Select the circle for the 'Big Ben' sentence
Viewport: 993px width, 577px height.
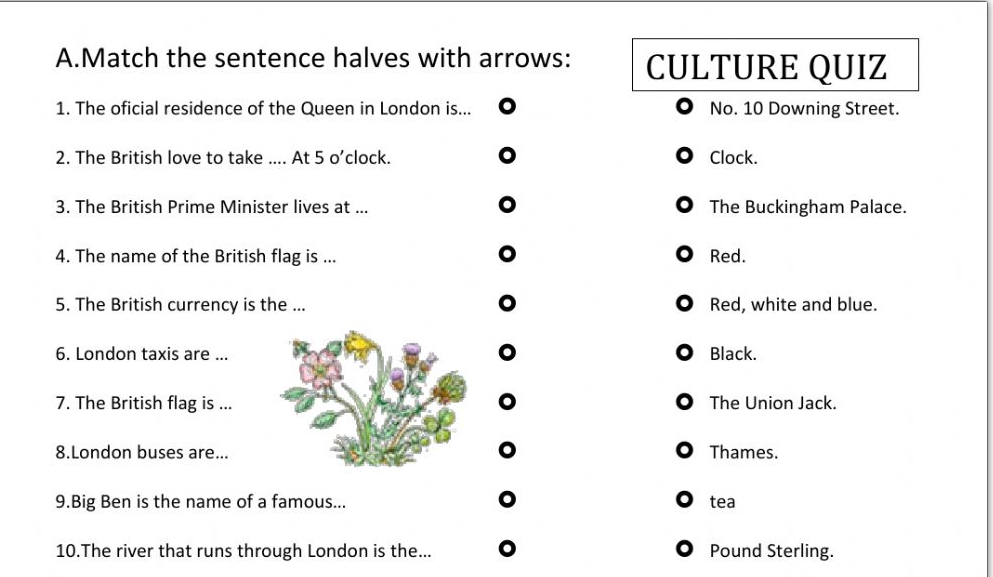[x=507, y=500]
